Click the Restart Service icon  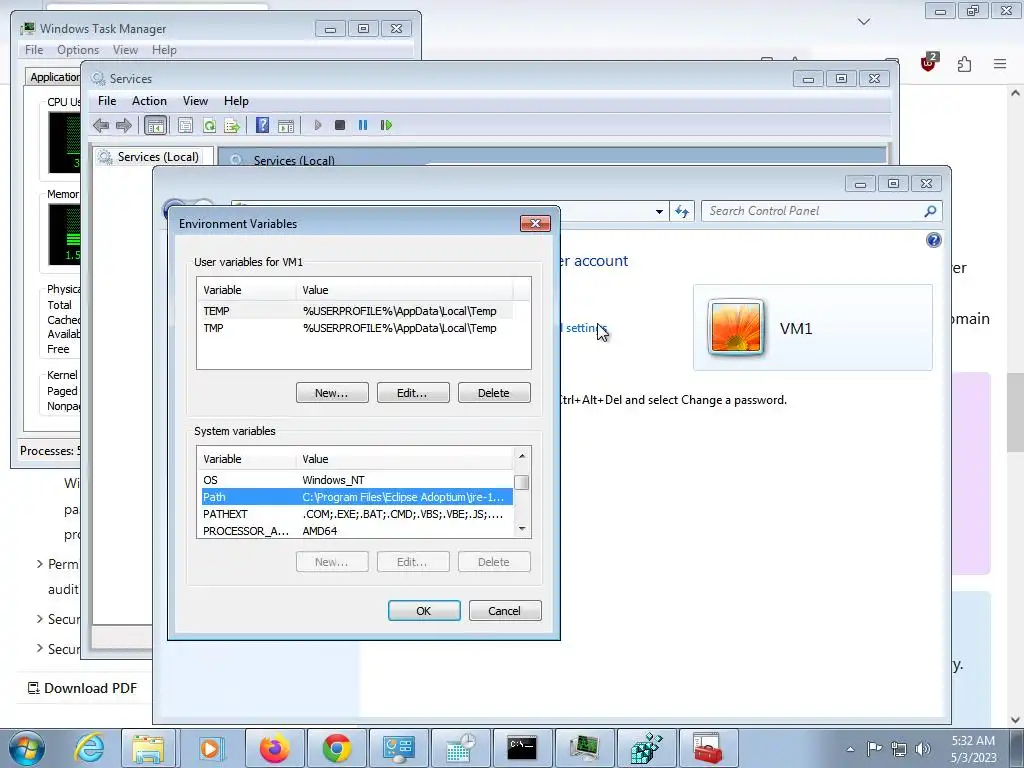(x=386, y=125)
